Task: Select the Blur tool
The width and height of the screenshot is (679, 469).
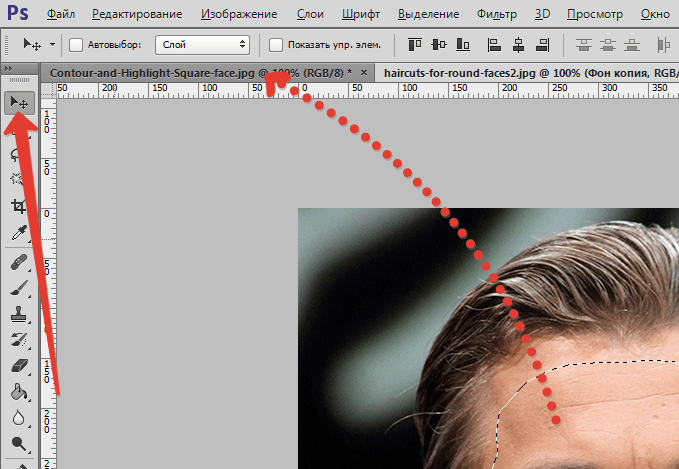Action: point(19,418)
